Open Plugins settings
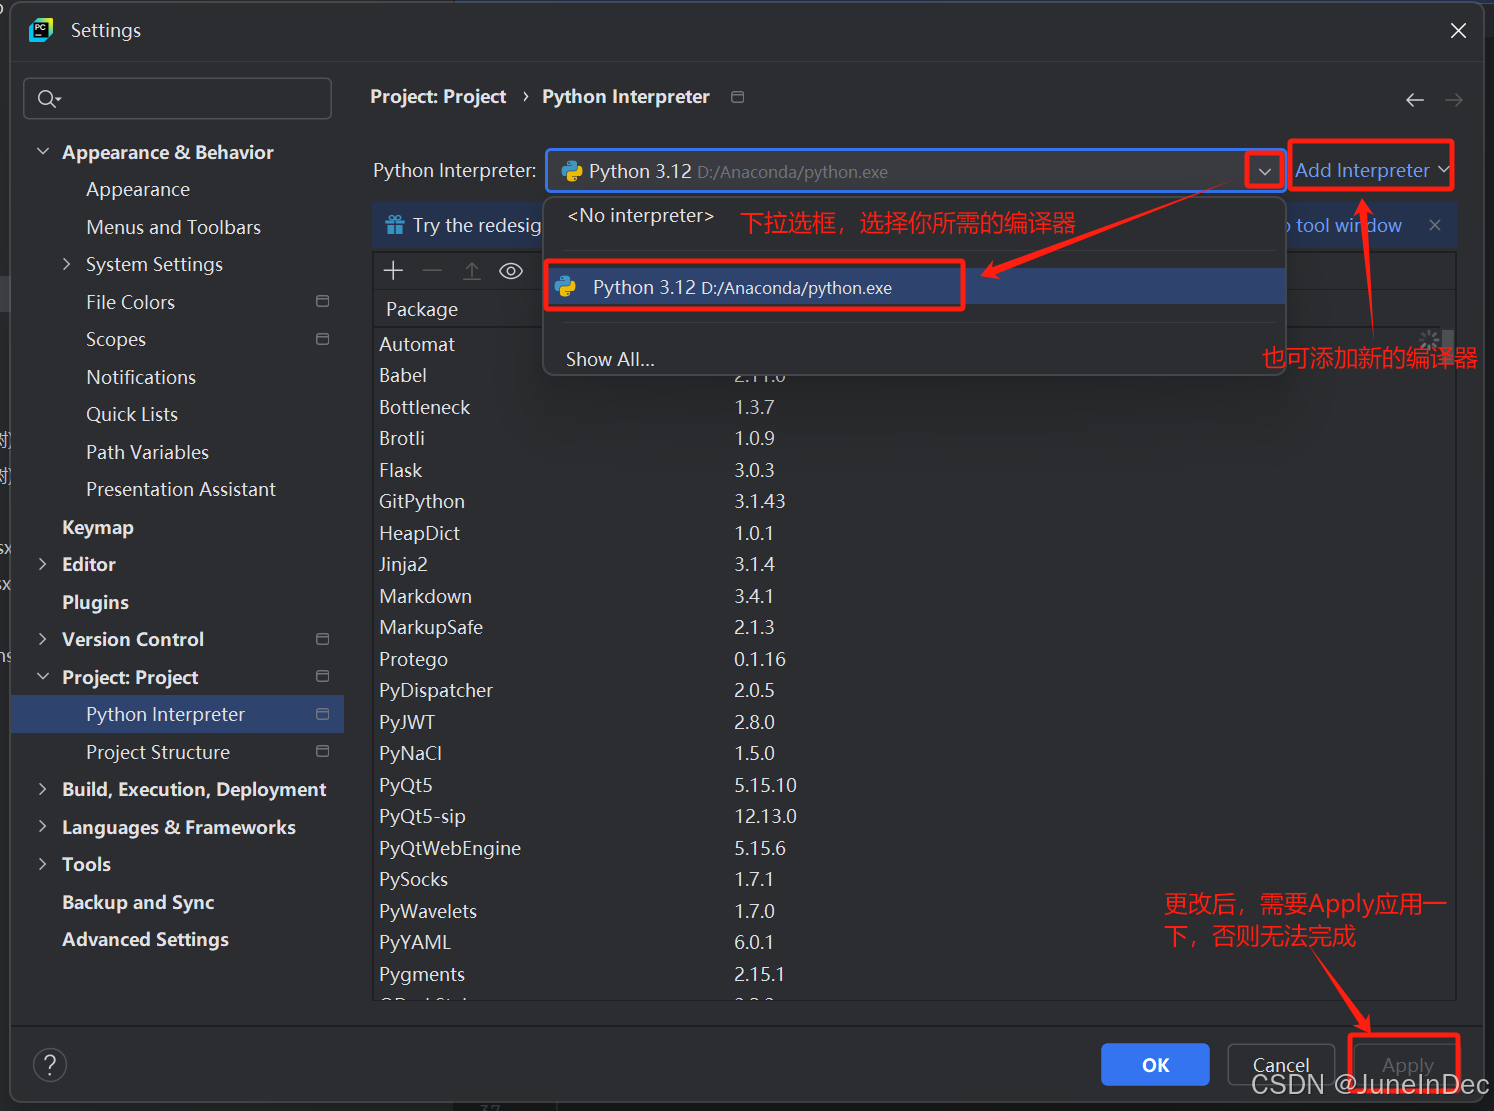 (95, 602)
